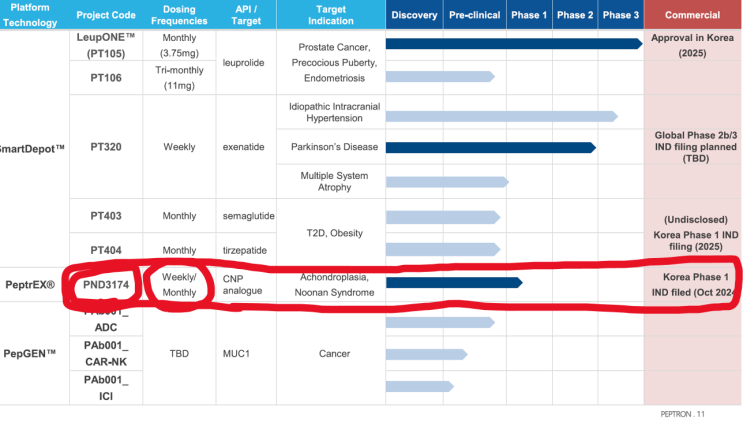Click the exenatide API cell
Image resolution: width=743 pixels, height=426 pixels.
[x=244, y=147]
